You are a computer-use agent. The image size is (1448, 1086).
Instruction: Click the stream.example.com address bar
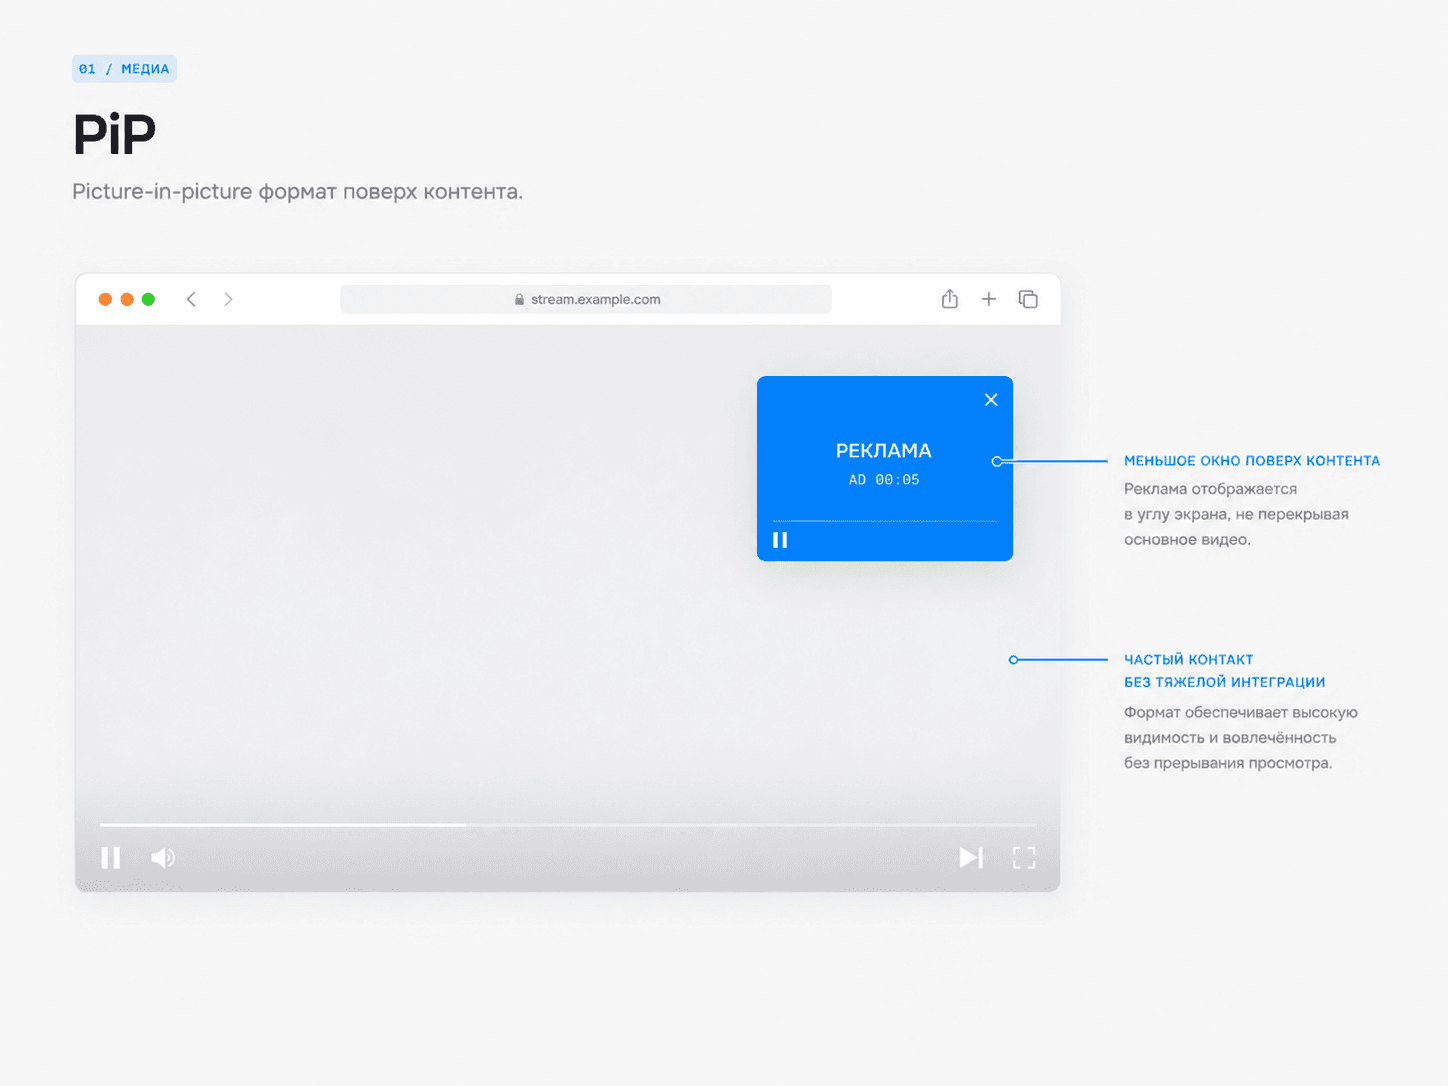(x=586, y=299)
